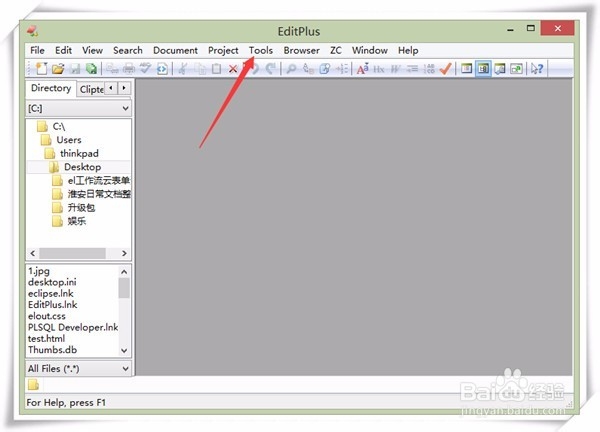The image size is (600, 432).
Task: Click the Save disk icon
Action: (75, 69)
